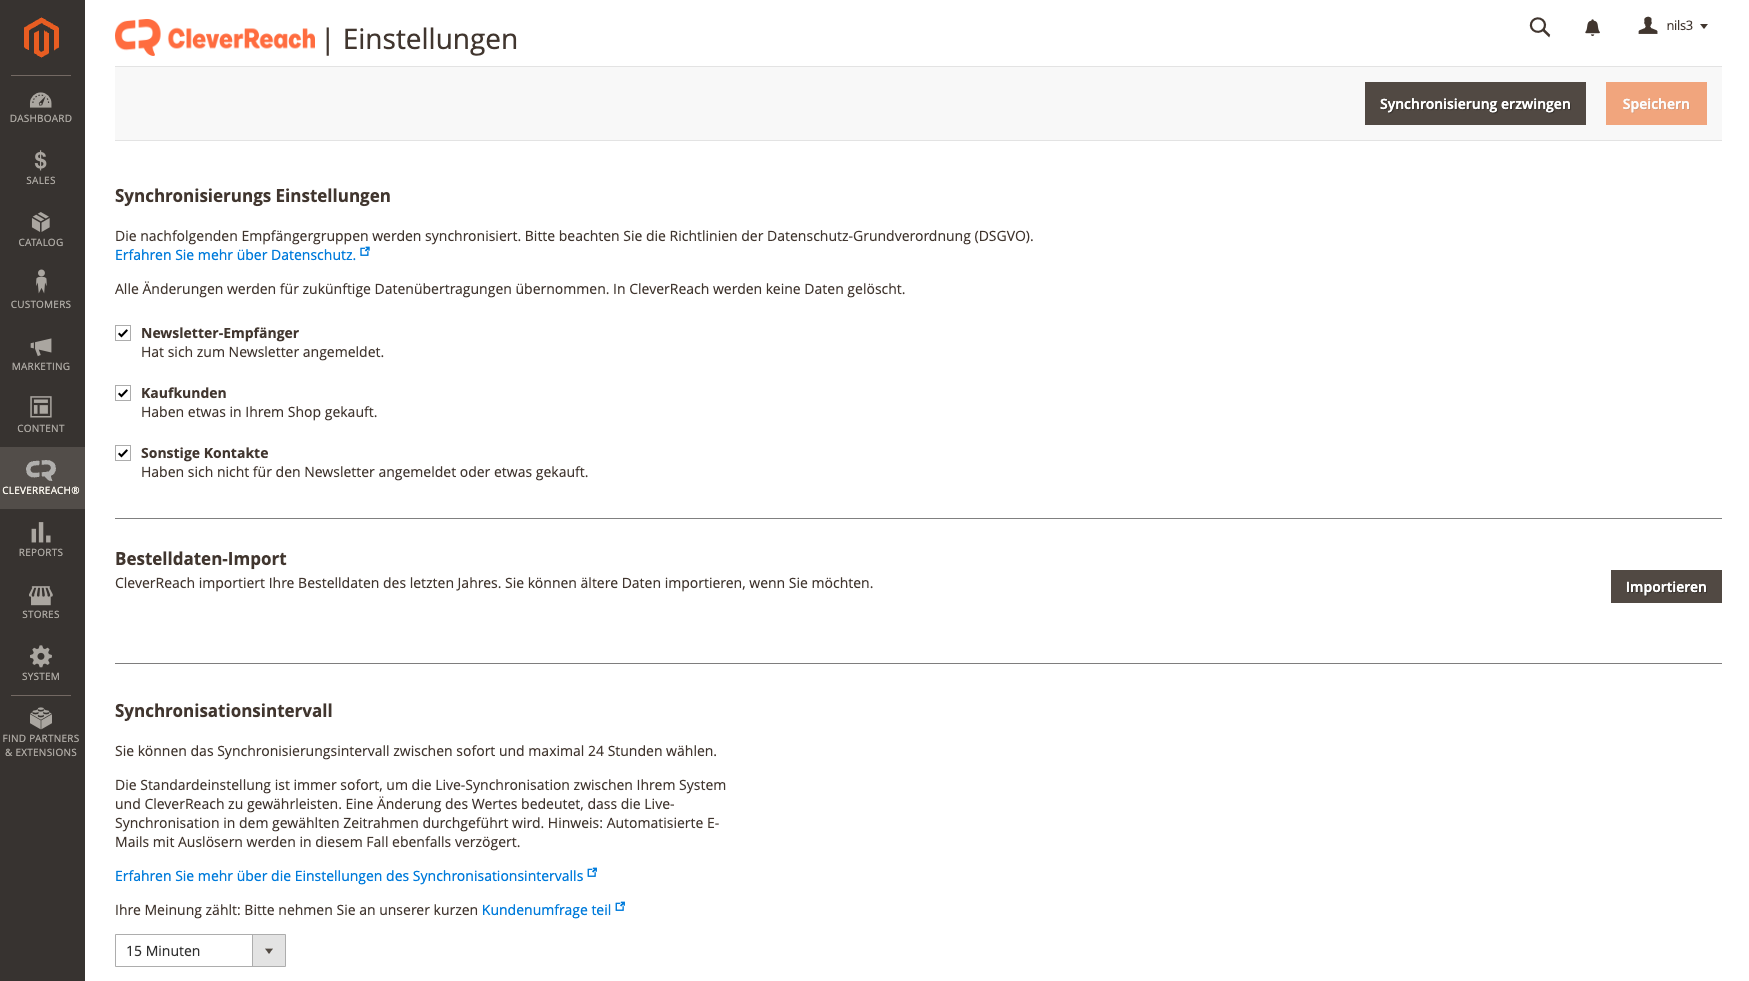The width and height of the screenshot is (1749, 981).
Task: Open the 15 Minuten interval dropdown
Action: pos(200,951)
